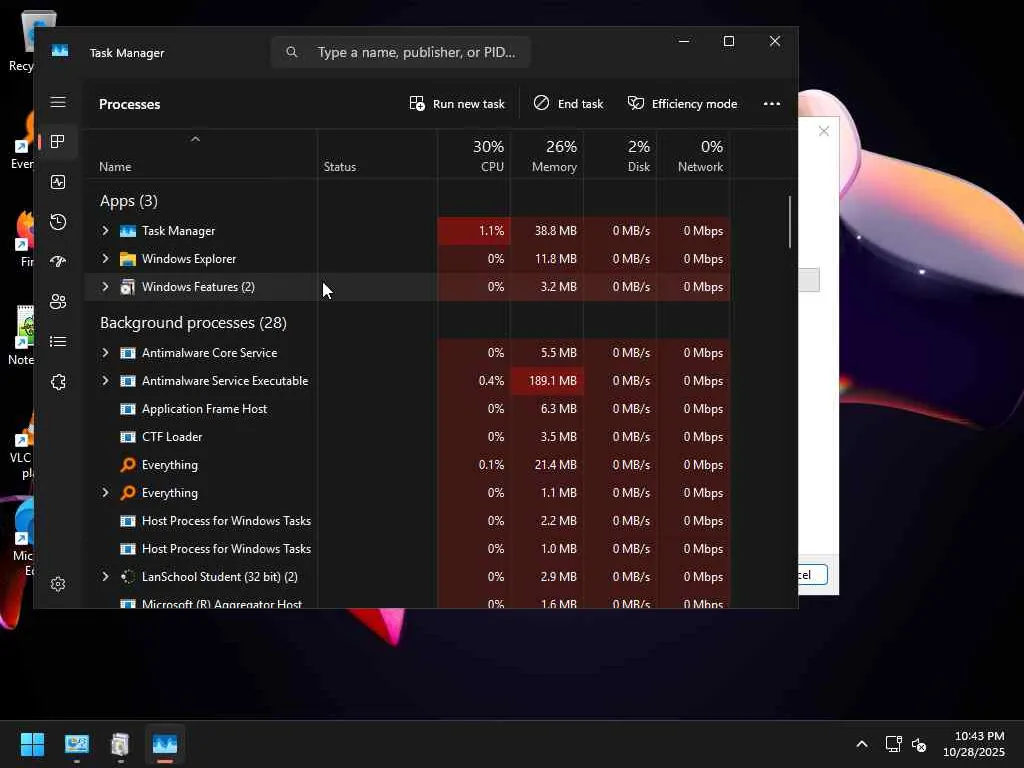Open the Task Manager navigation hamburger menu

pos(58,102)
